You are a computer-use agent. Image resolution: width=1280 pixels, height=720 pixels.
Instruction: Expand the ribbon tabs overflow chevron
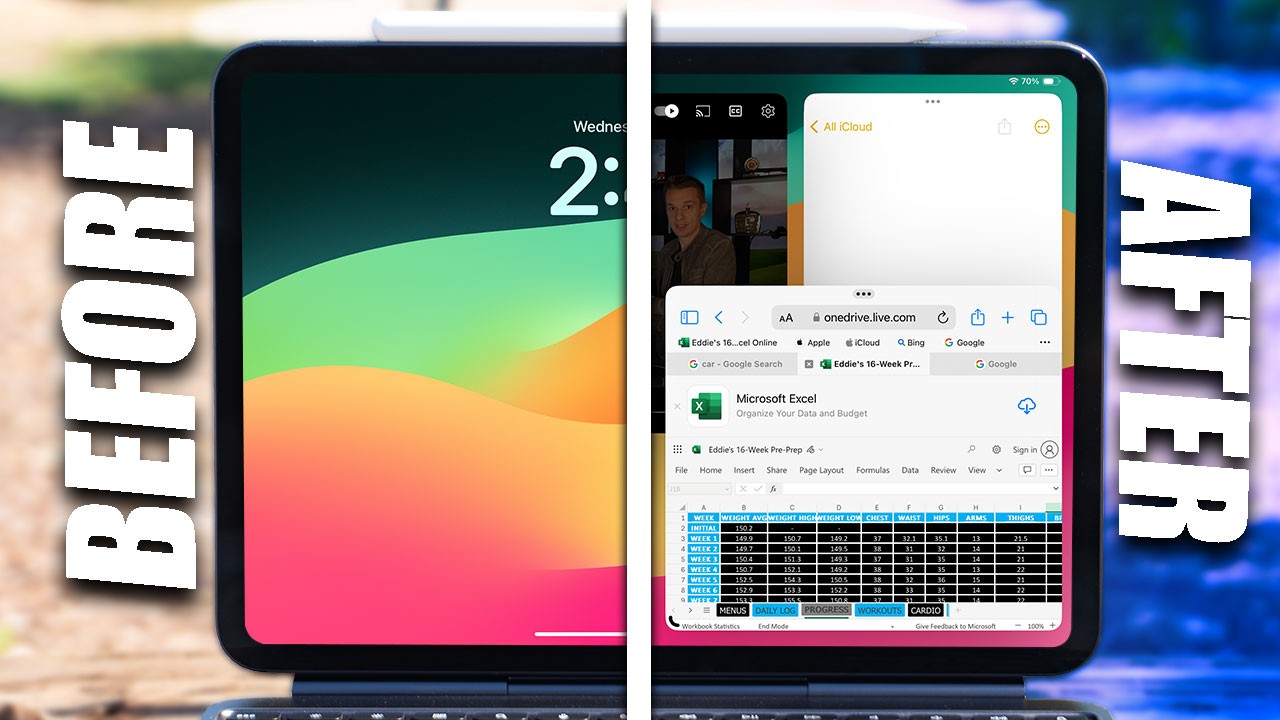pos(999,470)
